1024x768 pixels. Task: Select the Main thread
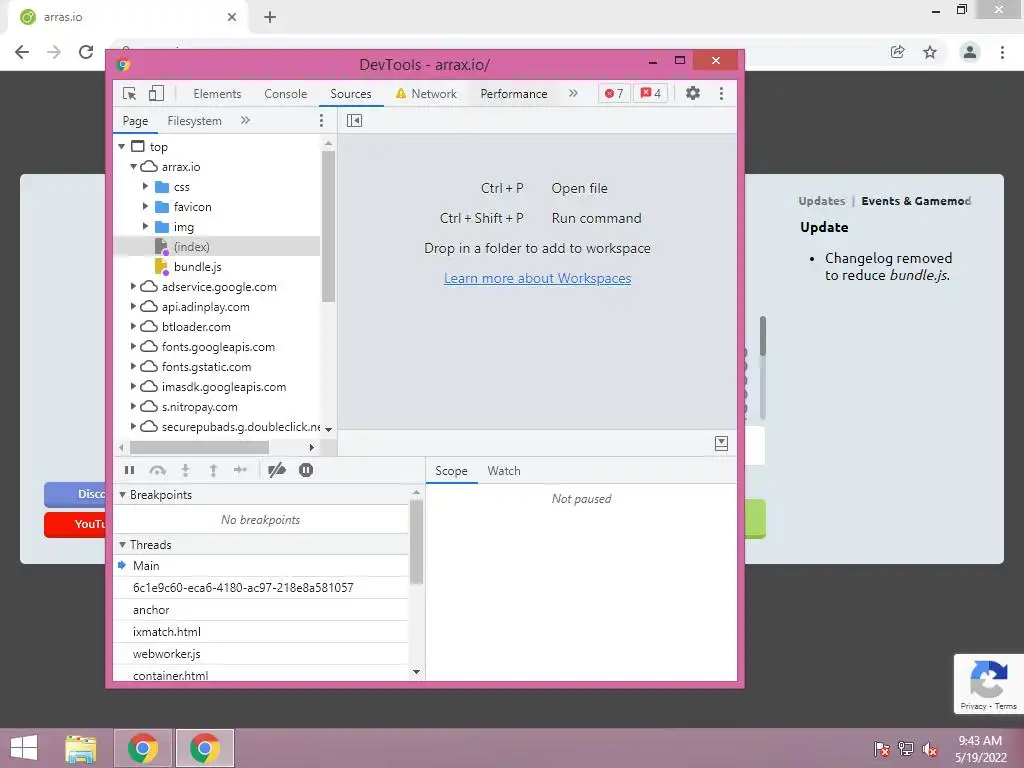click(261, 566)
